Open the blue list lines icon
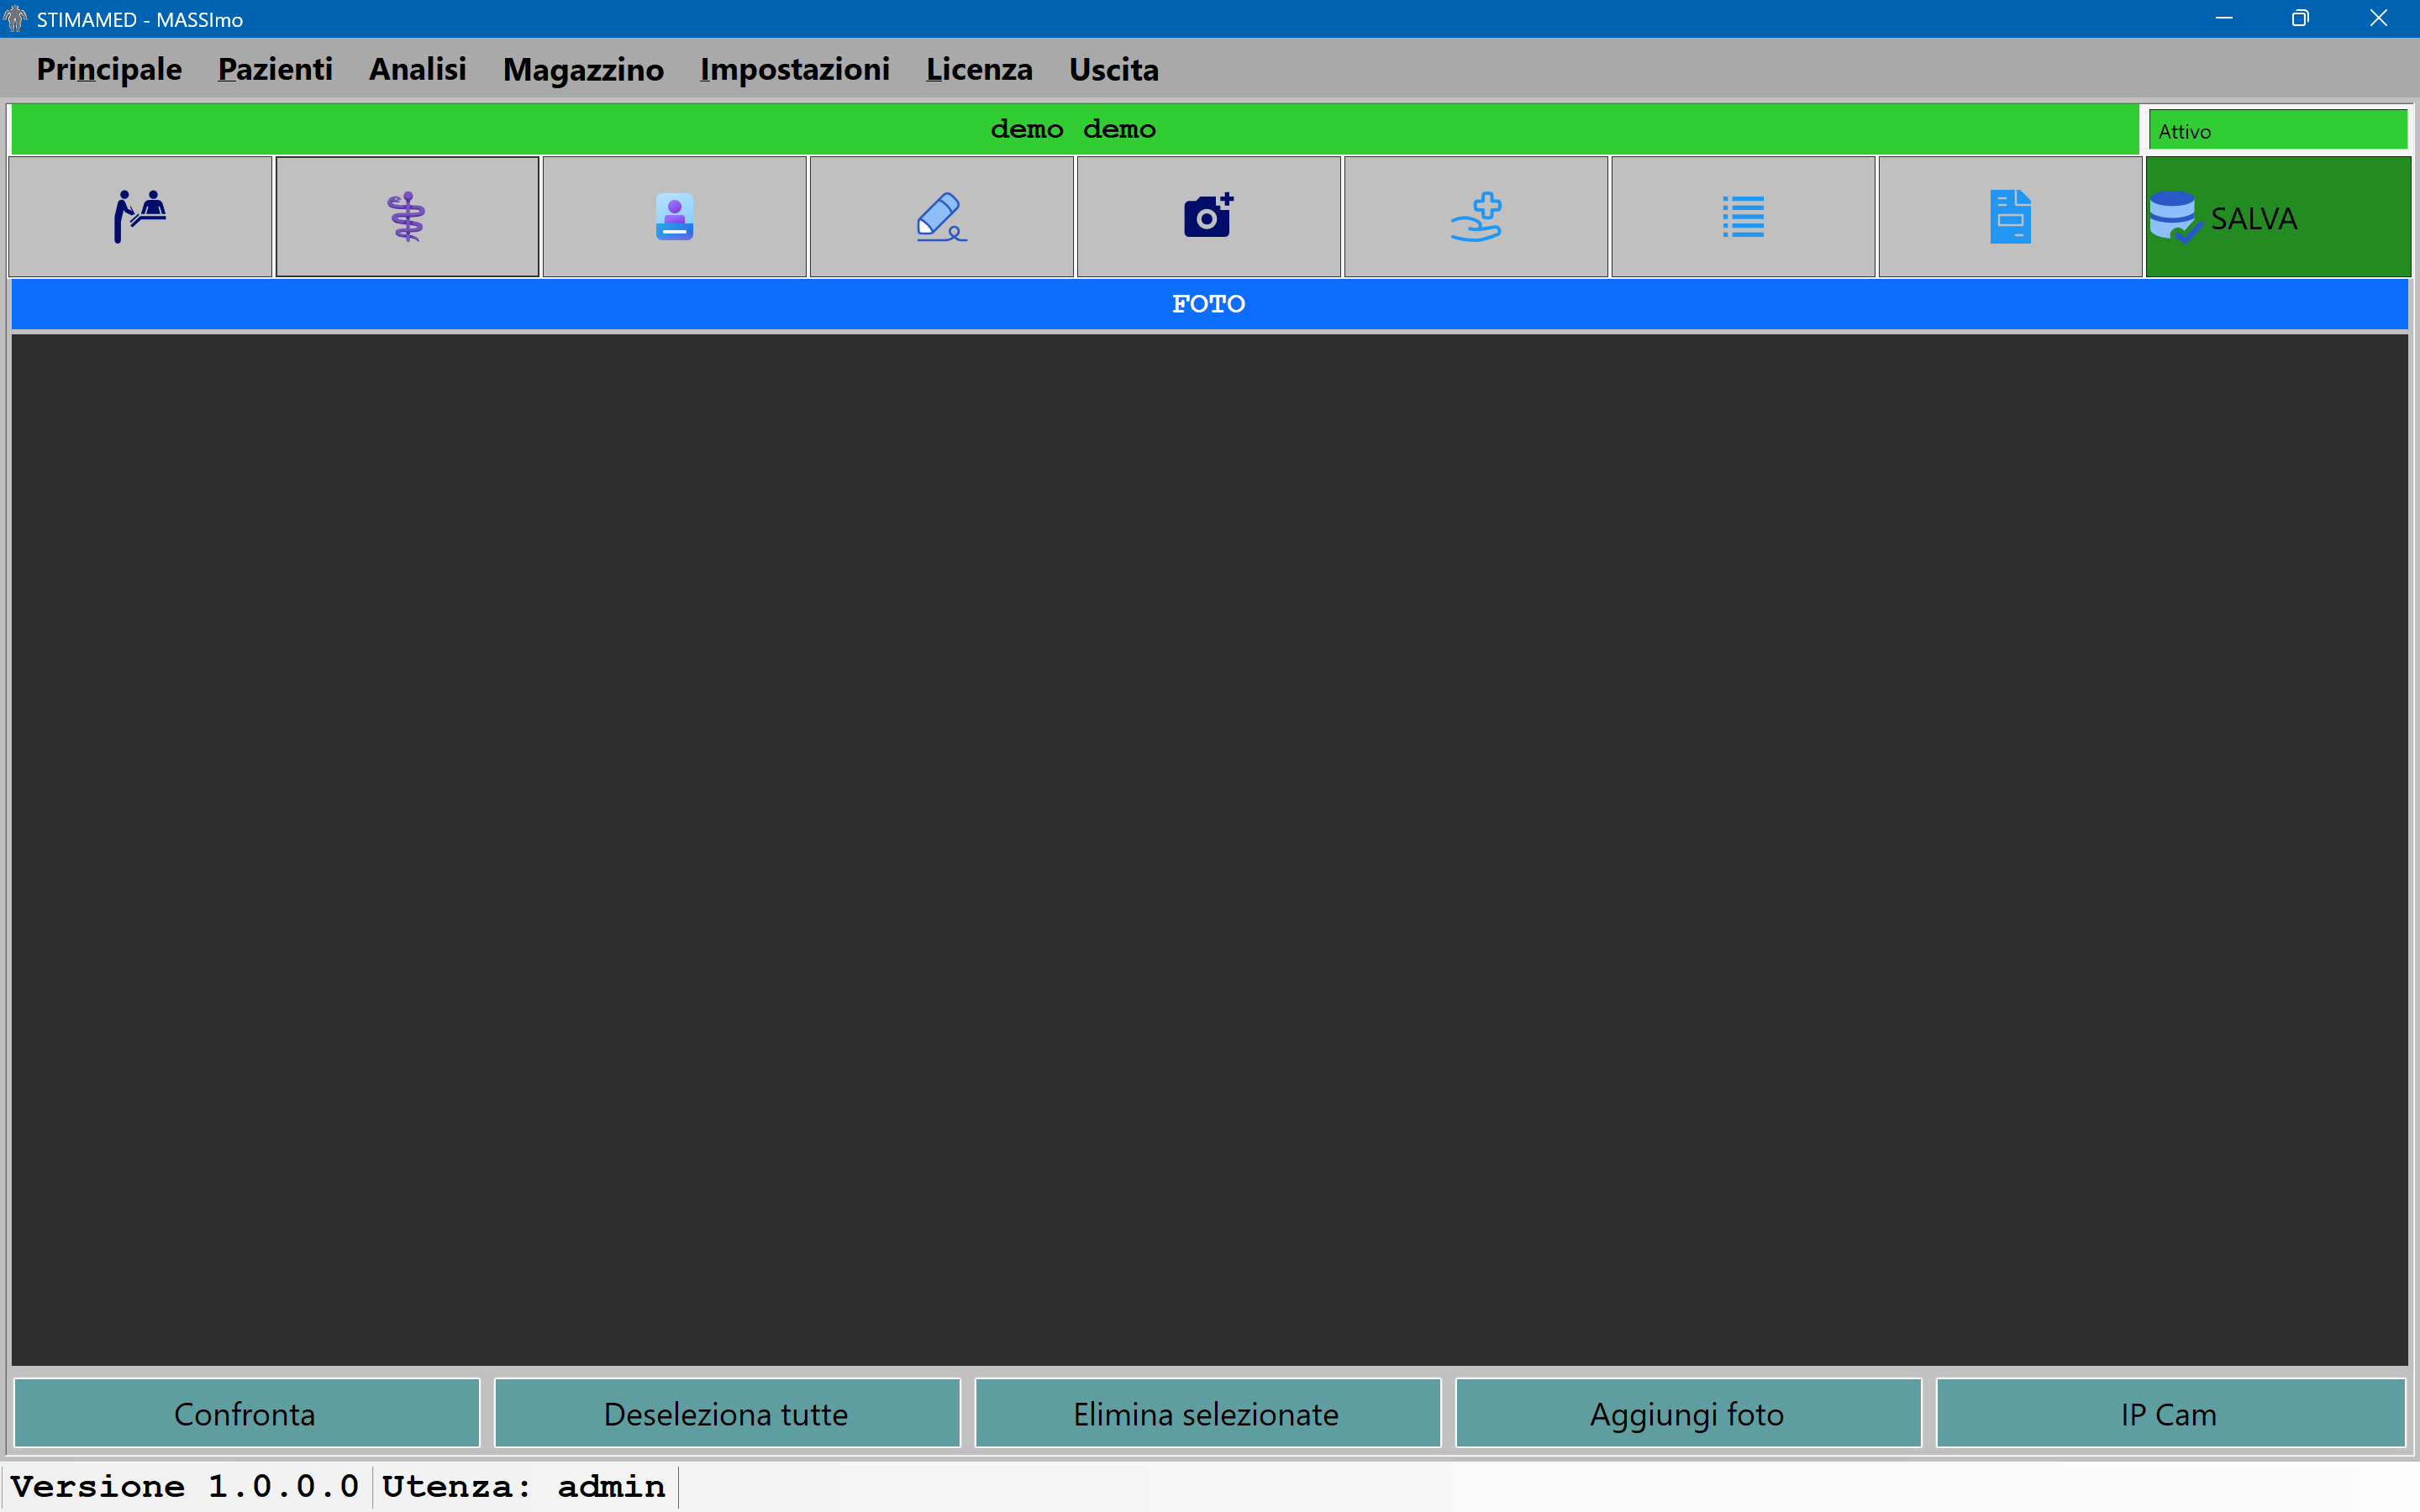The height and width of the screenshot is (1512, 2420). [x=1743, y=216]
